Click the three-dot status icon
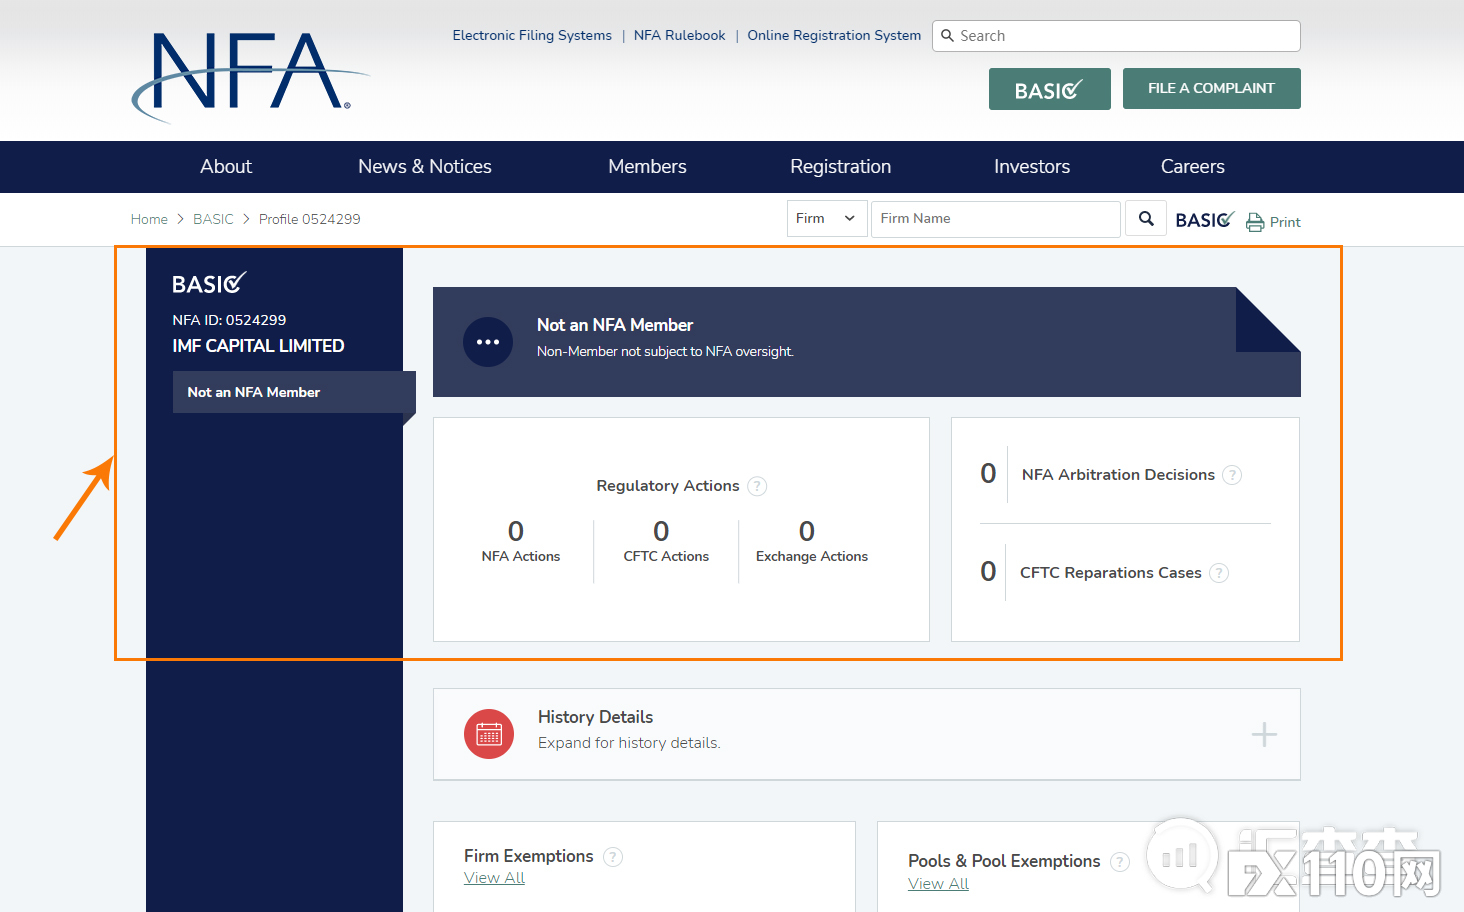This screenshot has width=1464, height=912. point(488,342)
